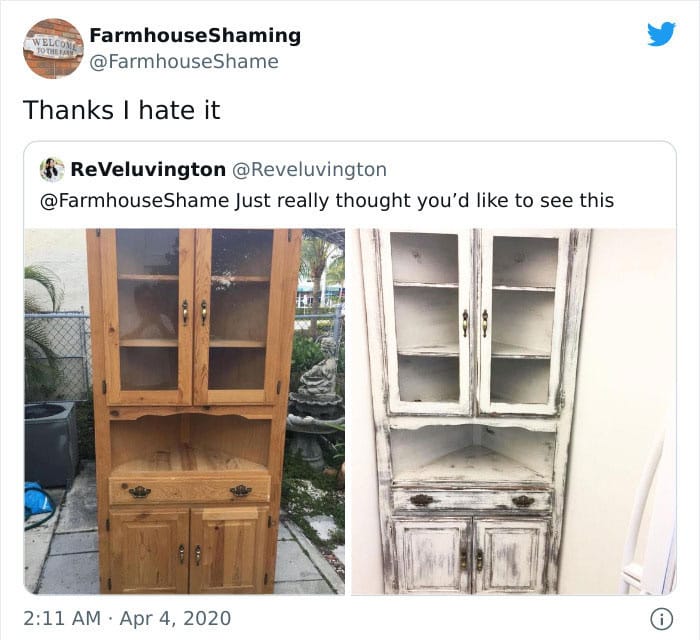Viewport: 700px width, 640px height.
Task: Click ReVeluvington's small profile avatar
Action: tap(52, 170)
